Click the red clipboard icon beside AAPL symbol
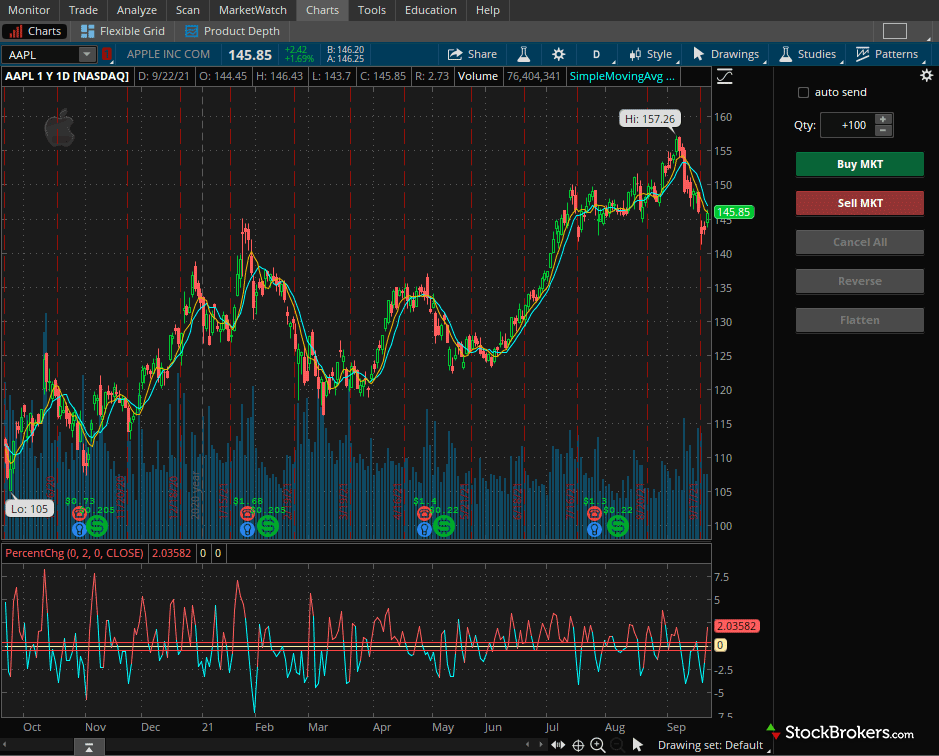The width and height of the screenshot is (939, 756). (x=107, y=54)
